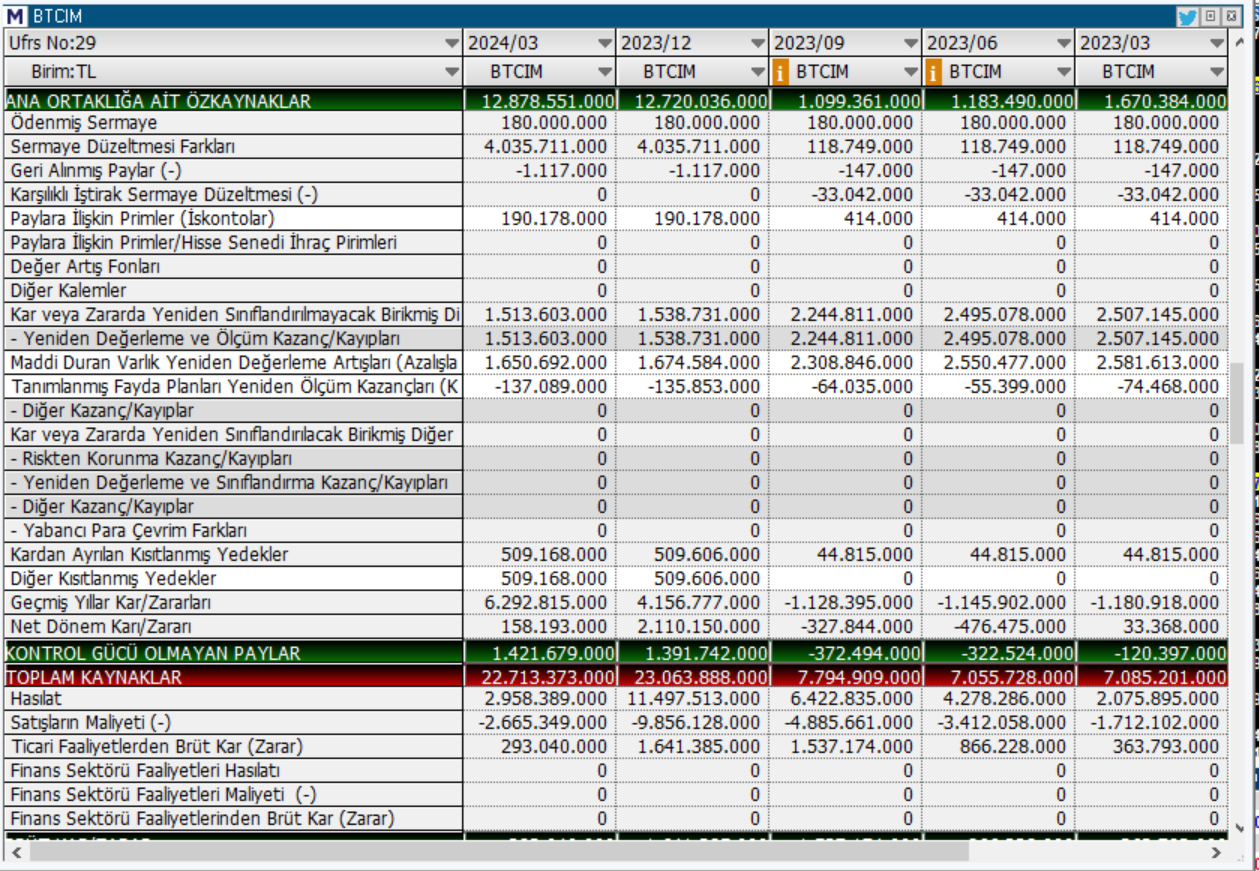Select Finans Sektörü Faaliyetleri Maliyeti (-) row
The width and height of the screenshot is (1259, 871).
click(234, 794)
